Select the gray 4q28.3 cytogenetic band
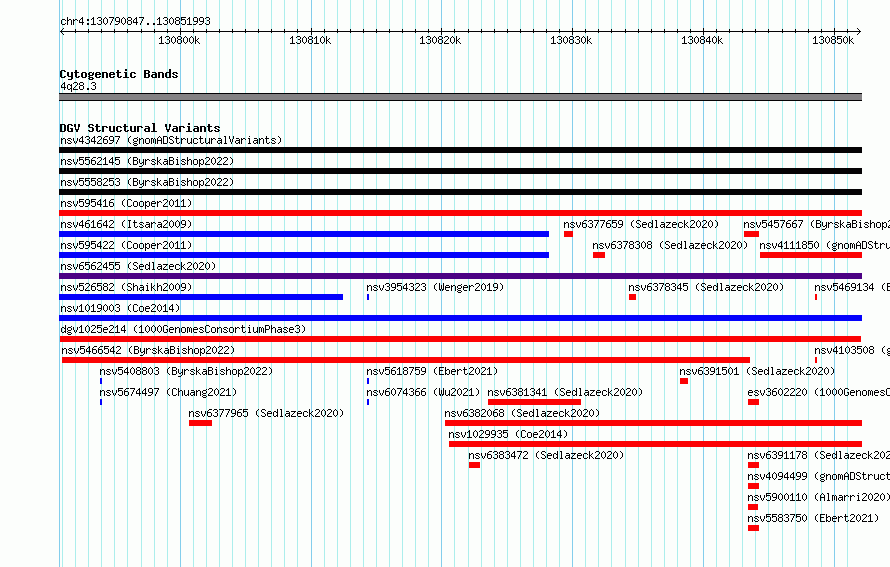Image resolution: width=890 pixels, height=567 pixels. pos(460,98)
